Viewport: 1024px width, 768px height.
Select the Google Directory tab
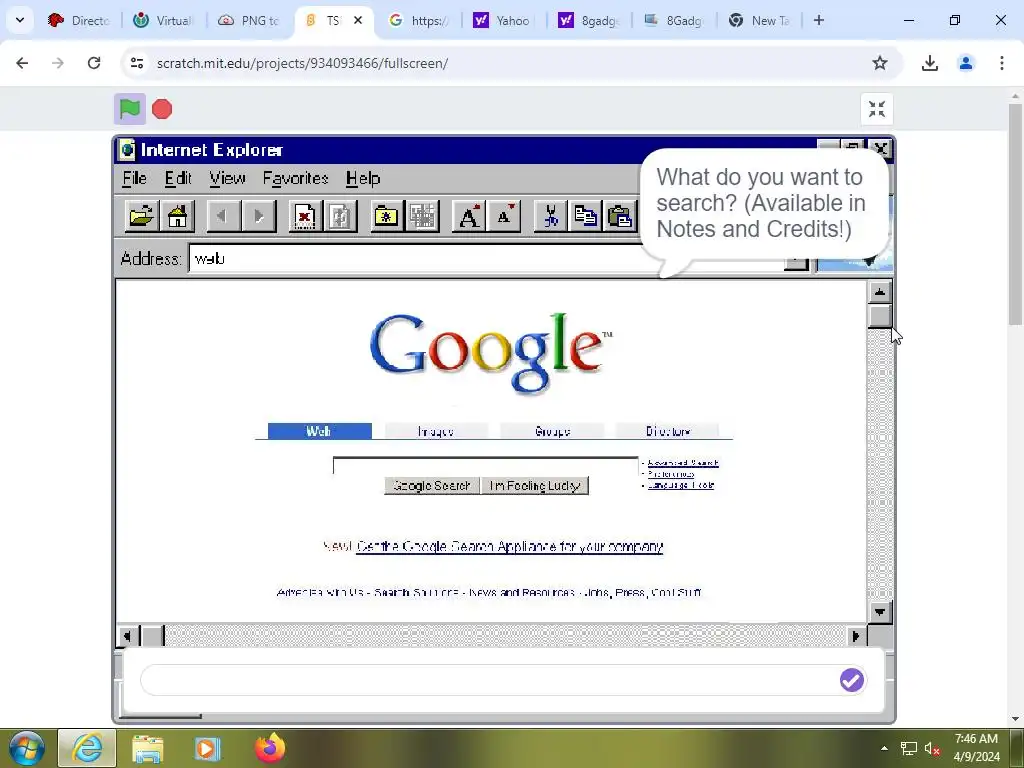[667, 431]
